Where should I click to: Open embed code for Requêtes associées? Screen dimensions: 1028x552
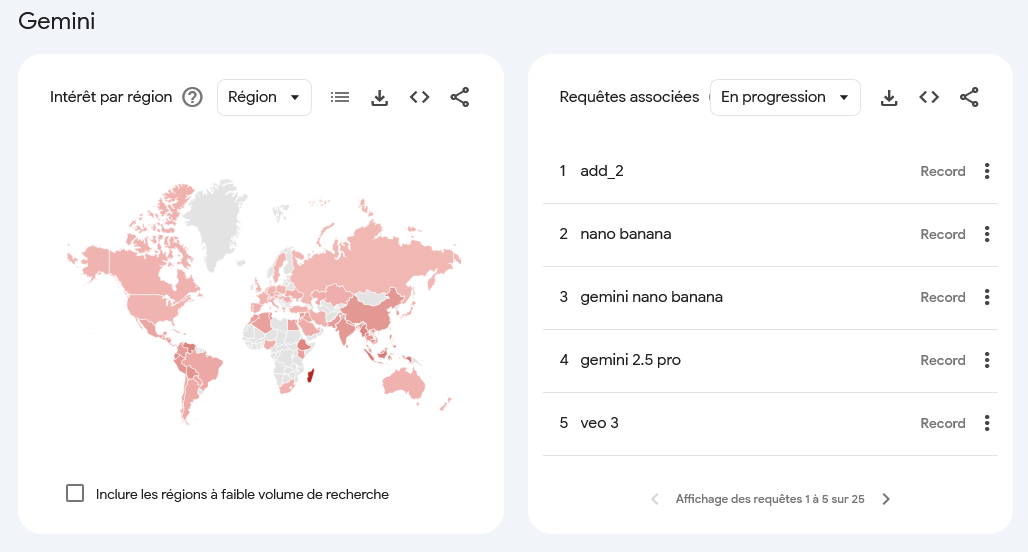click(x=929, y=97)
